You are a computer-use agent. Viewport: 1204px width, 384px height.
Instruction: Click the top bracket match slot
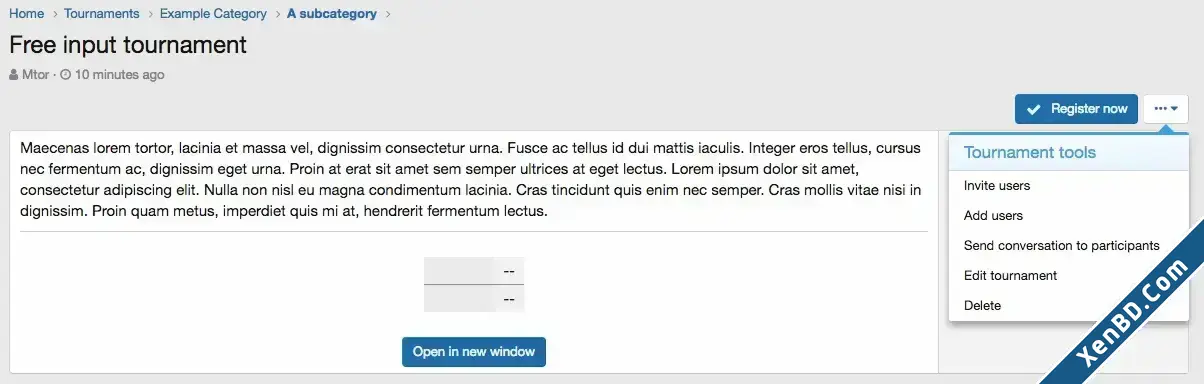[x=474, y=271]
